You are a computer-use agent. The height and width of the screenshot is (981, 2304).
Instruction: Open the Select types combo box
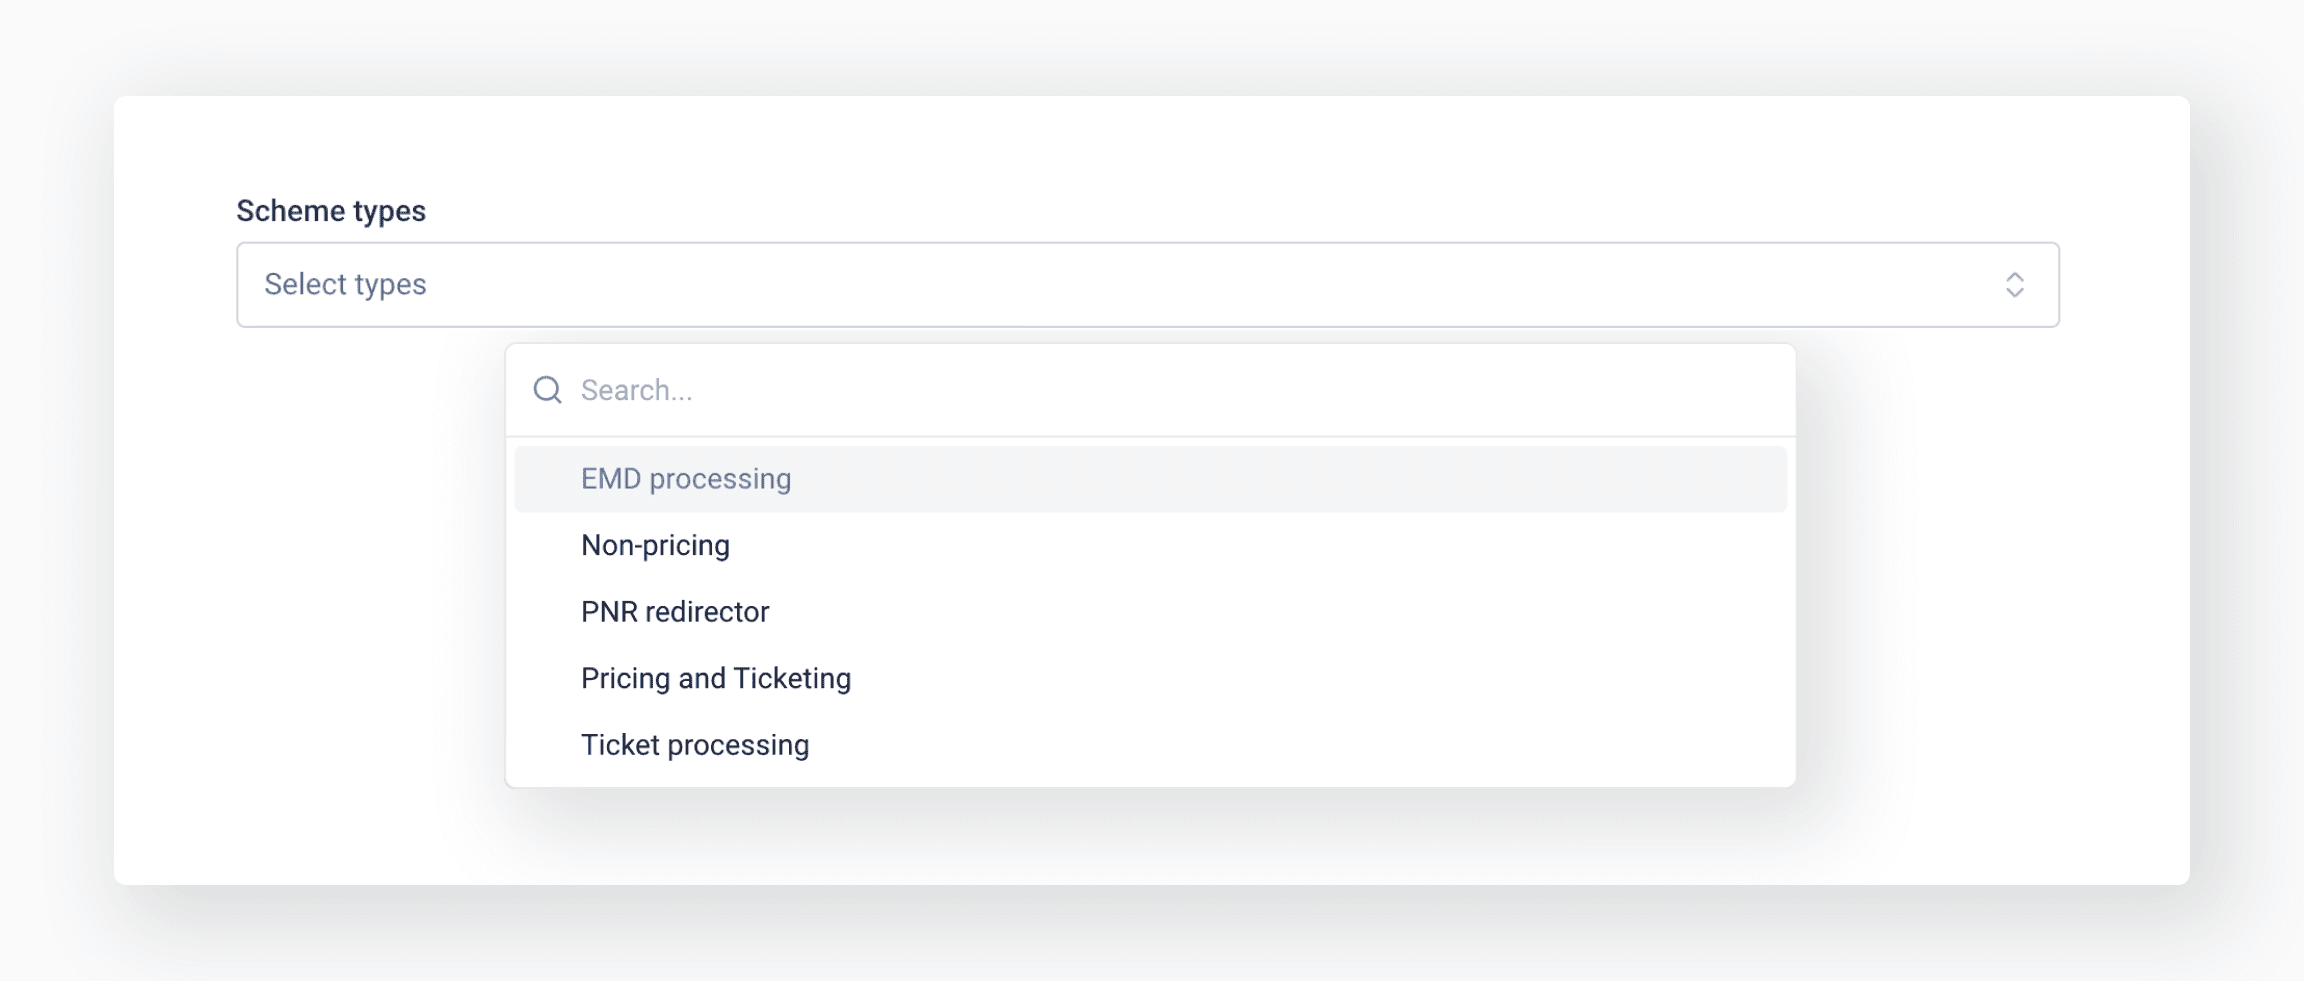click(1147, 285)
